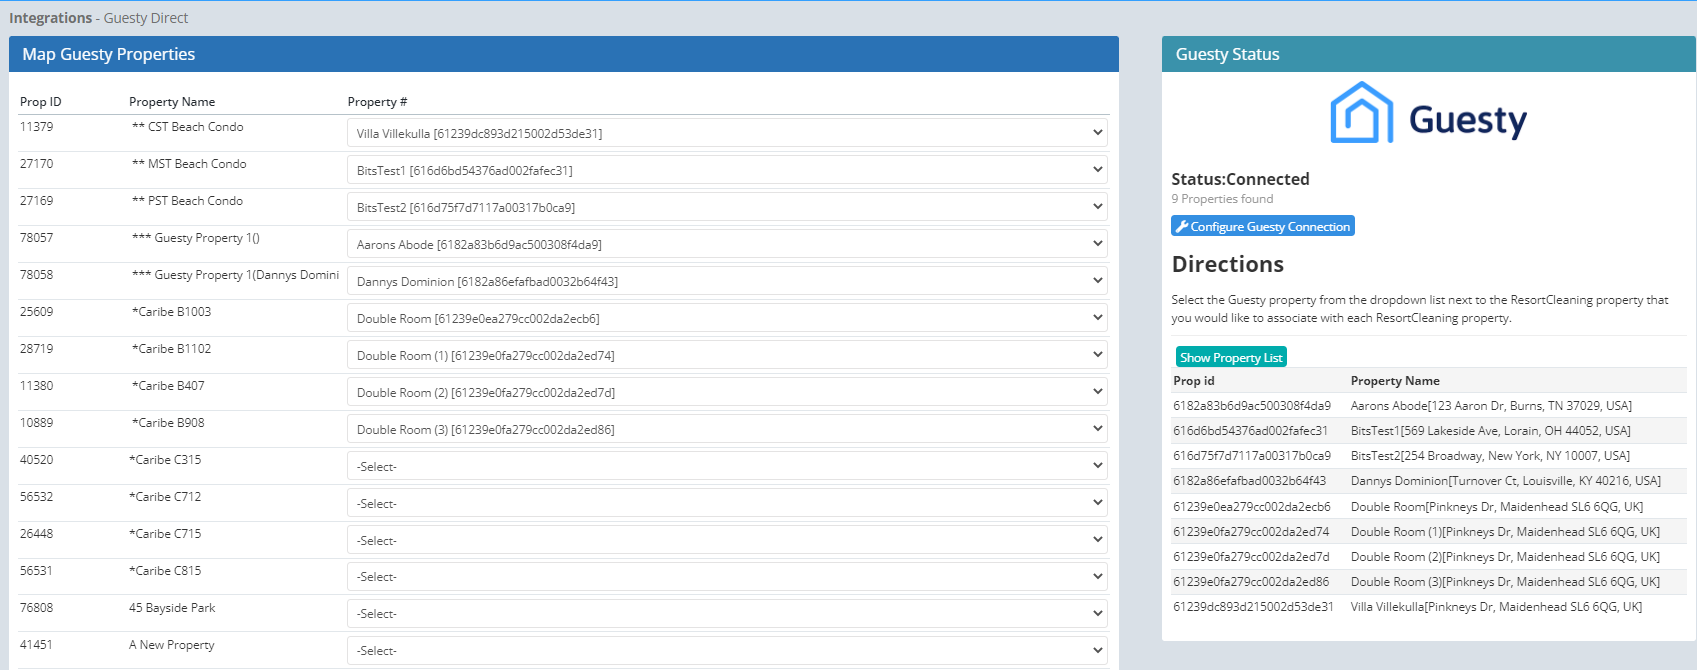Open dropdown for CST Beach Condo
The image size is (1697, 670).
727,133
